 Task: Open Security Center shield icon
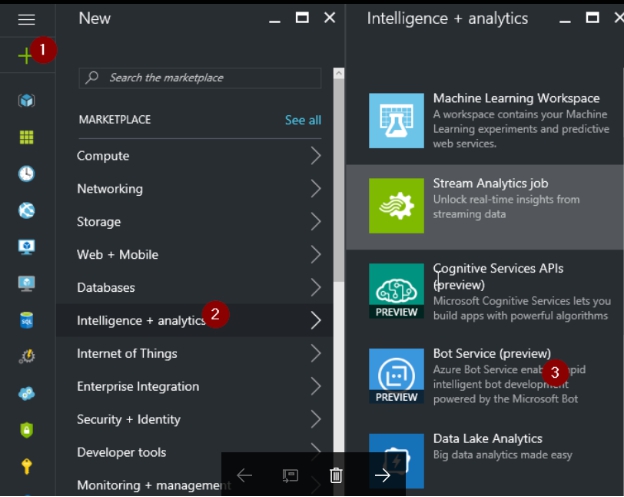26,430
